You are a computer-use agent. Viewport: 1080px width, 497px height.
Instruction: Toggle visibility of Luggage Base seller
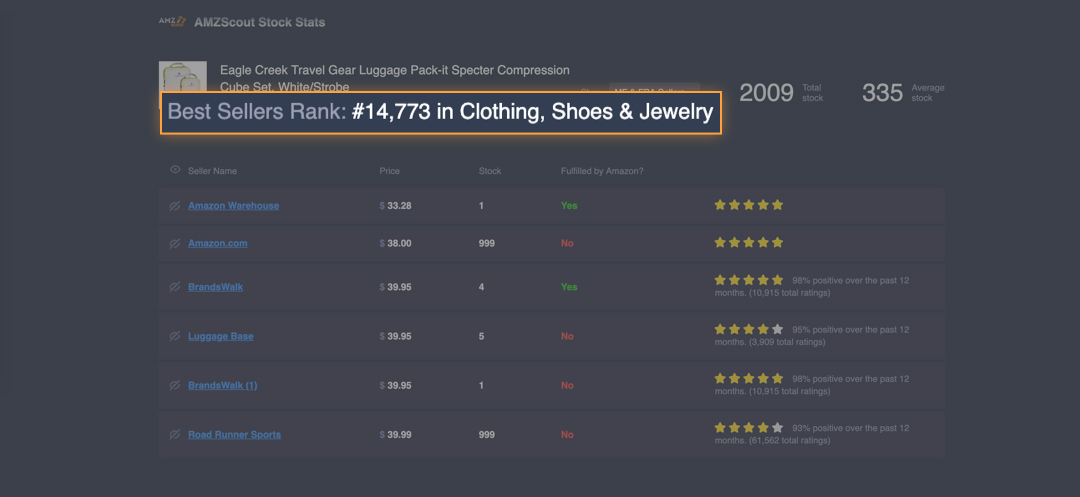pos(175,337)
